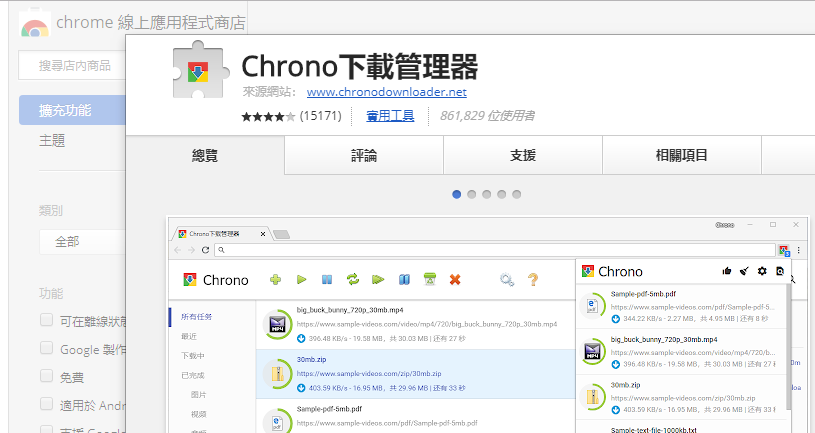Open the 實用工具 category link
Viewport: 815px width, 433px height.
(390, 116)
